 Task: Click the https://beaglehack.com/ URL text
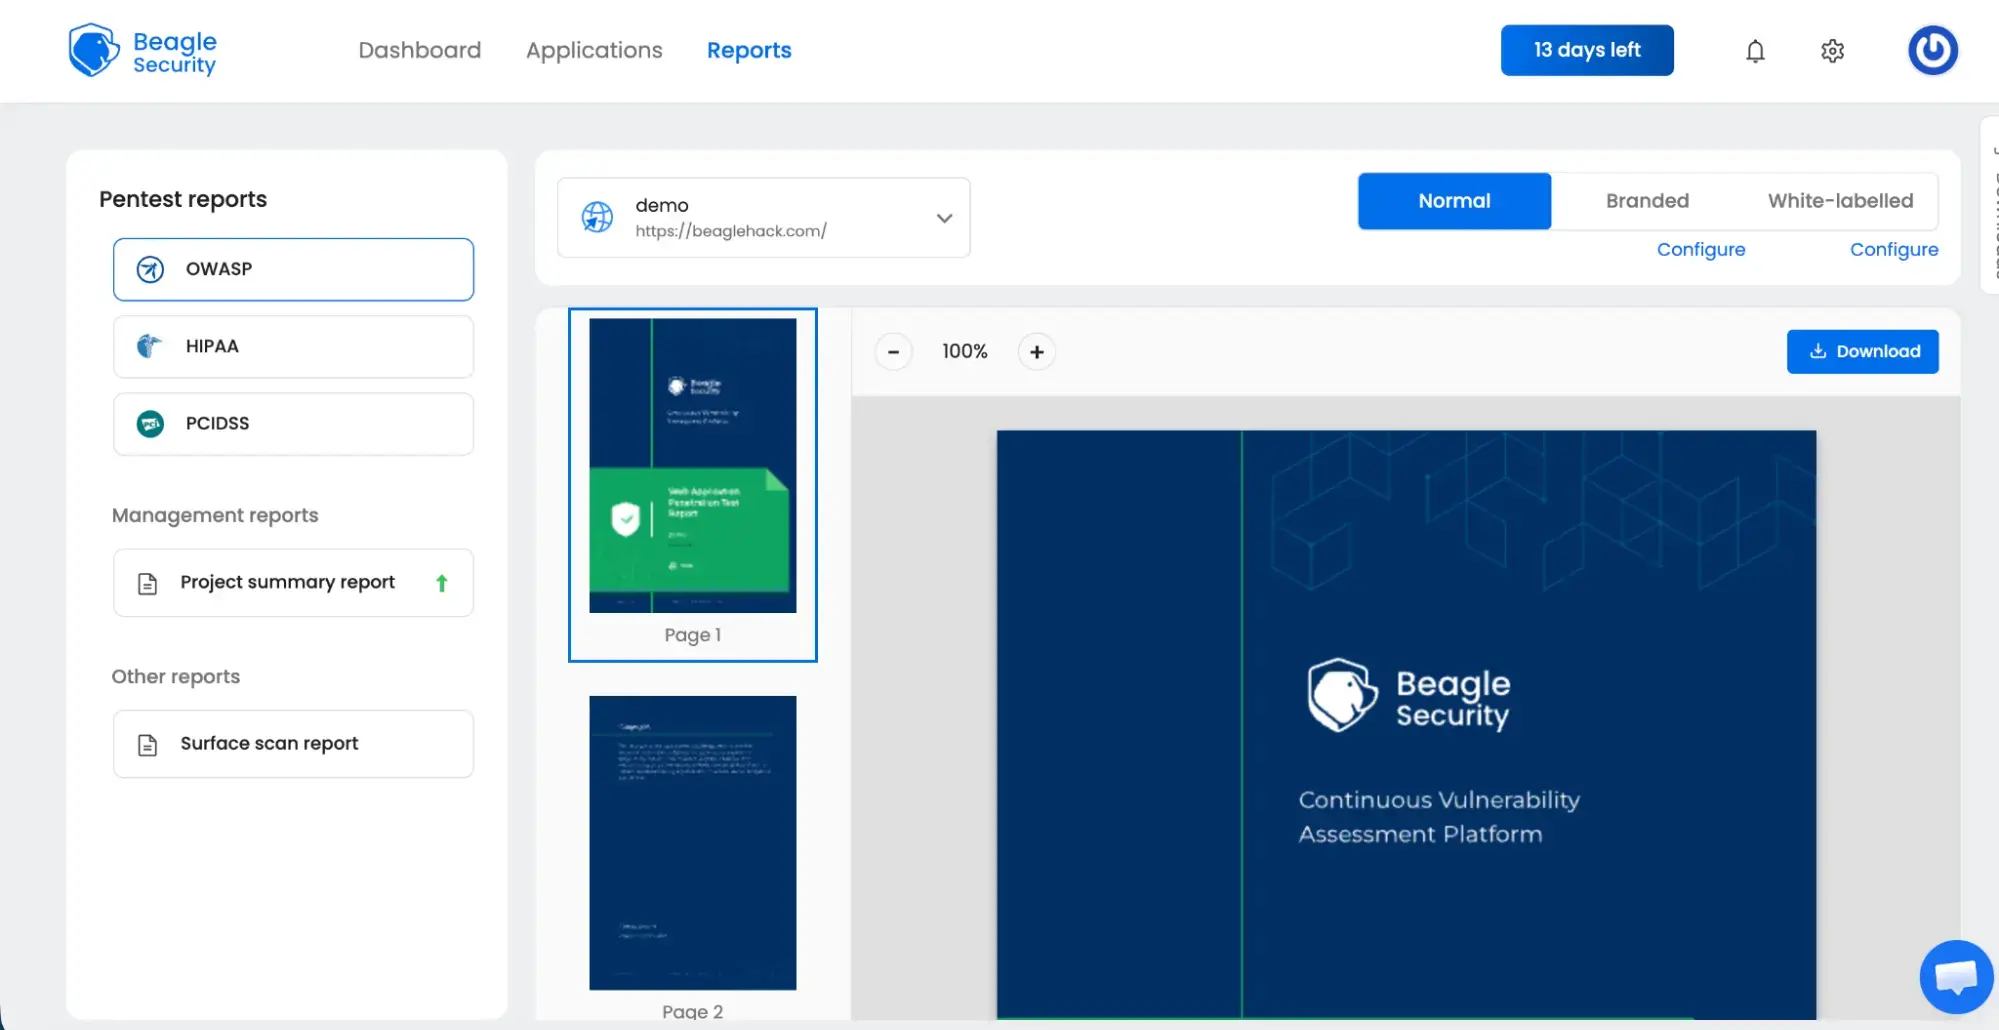pyautogui.click(x=730, y=231)
